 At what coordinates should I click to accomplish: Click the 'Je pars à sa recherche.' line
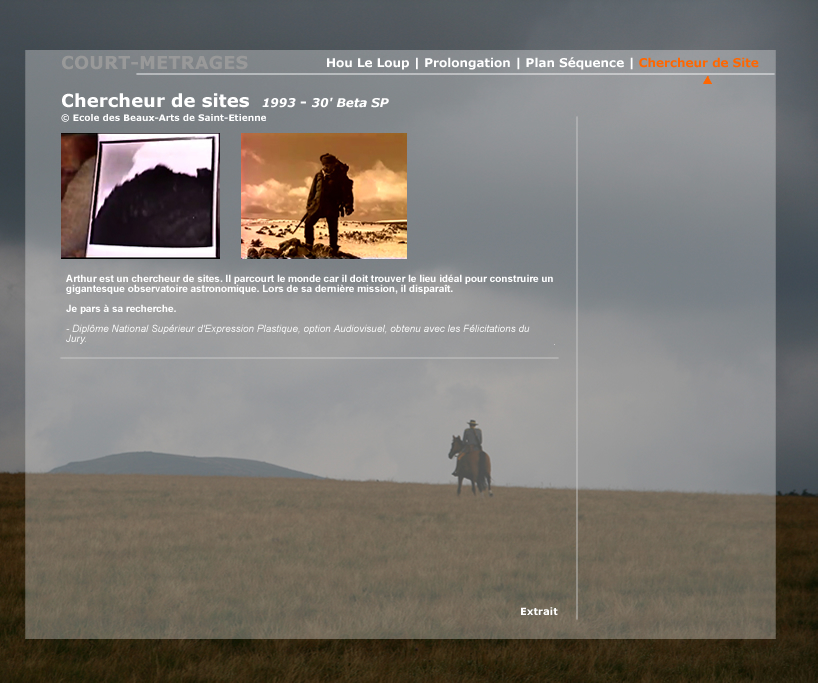point(121,309)
